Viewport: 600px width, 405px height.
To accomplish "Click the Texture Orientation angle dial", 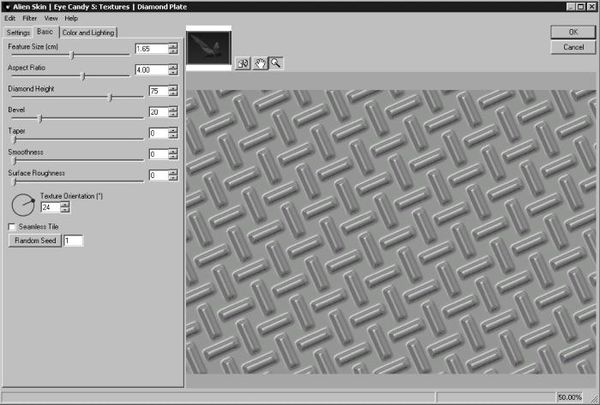I will (x=22, y=204).
